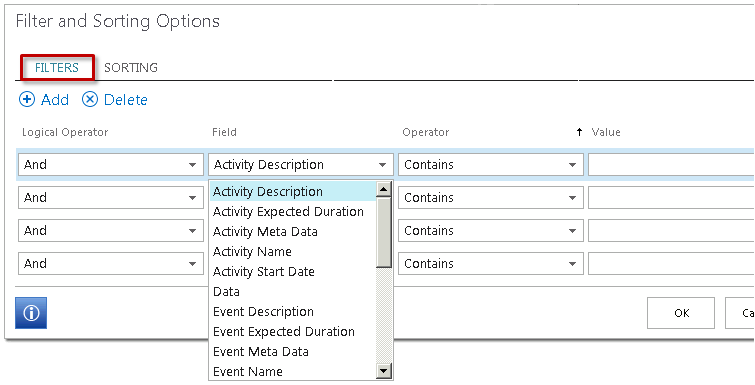755x385 pixels.
Task: Click the dropdown list scroll up arrow
Action: coord(384,189)
